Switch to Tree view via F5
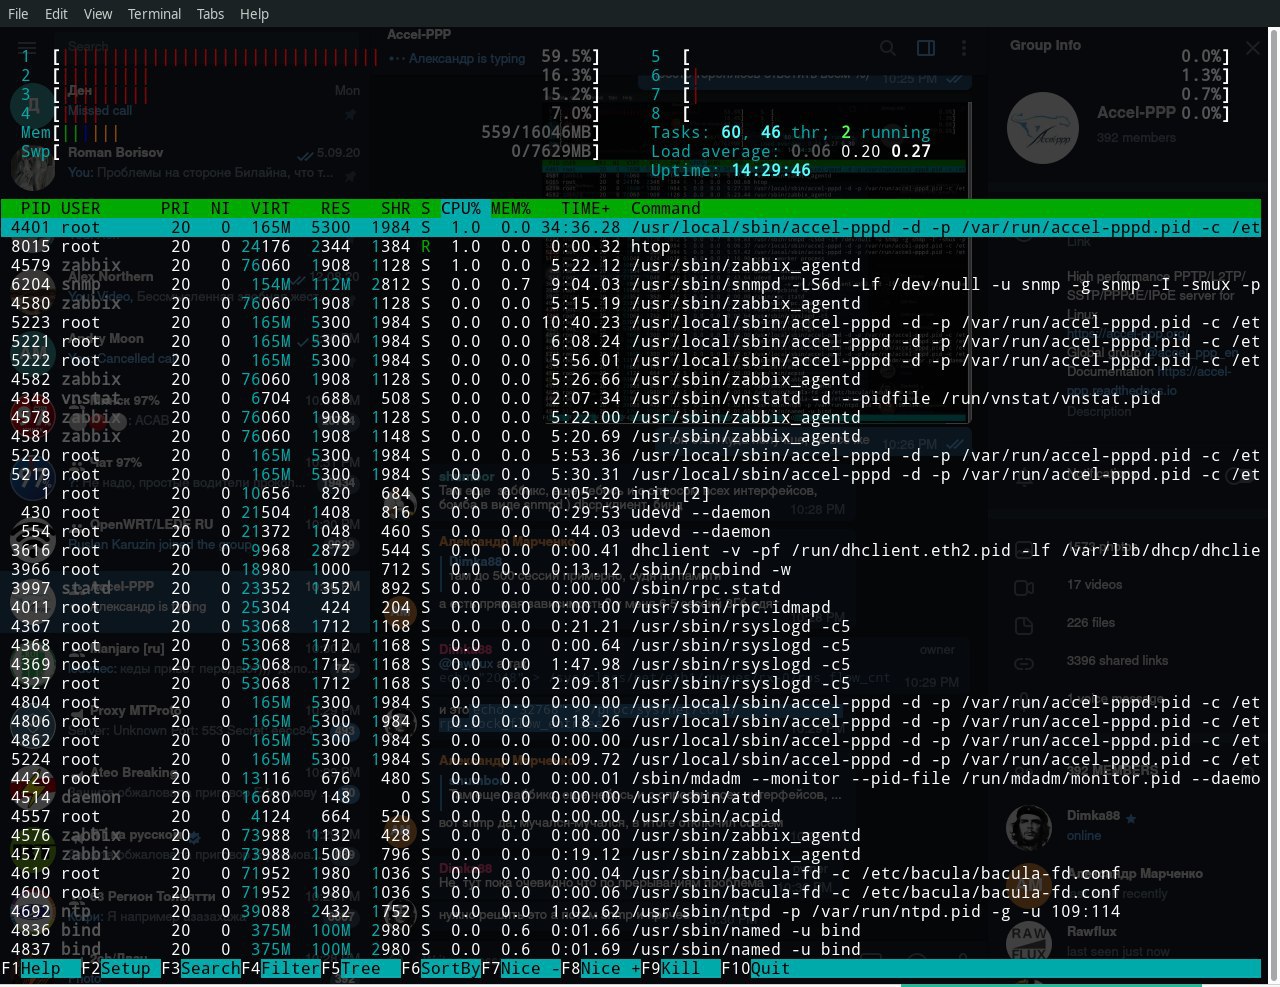Screen dimensions: 1280x987 [x=360, y=968]
